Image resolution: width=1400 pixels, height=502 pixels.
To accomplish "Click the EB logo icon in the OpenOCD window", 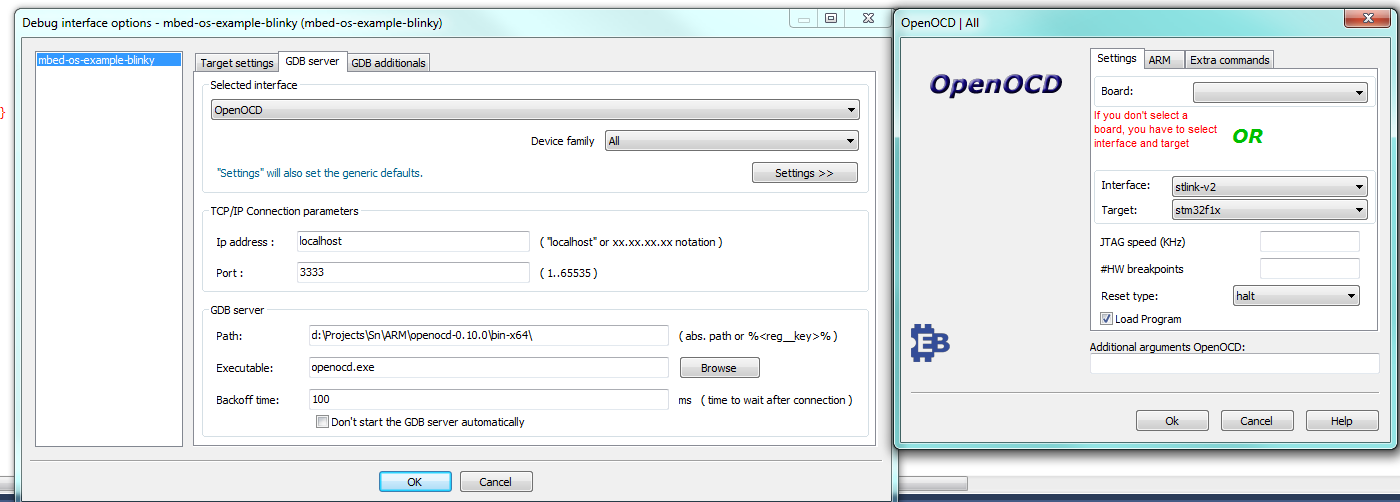I will [930, 343].
